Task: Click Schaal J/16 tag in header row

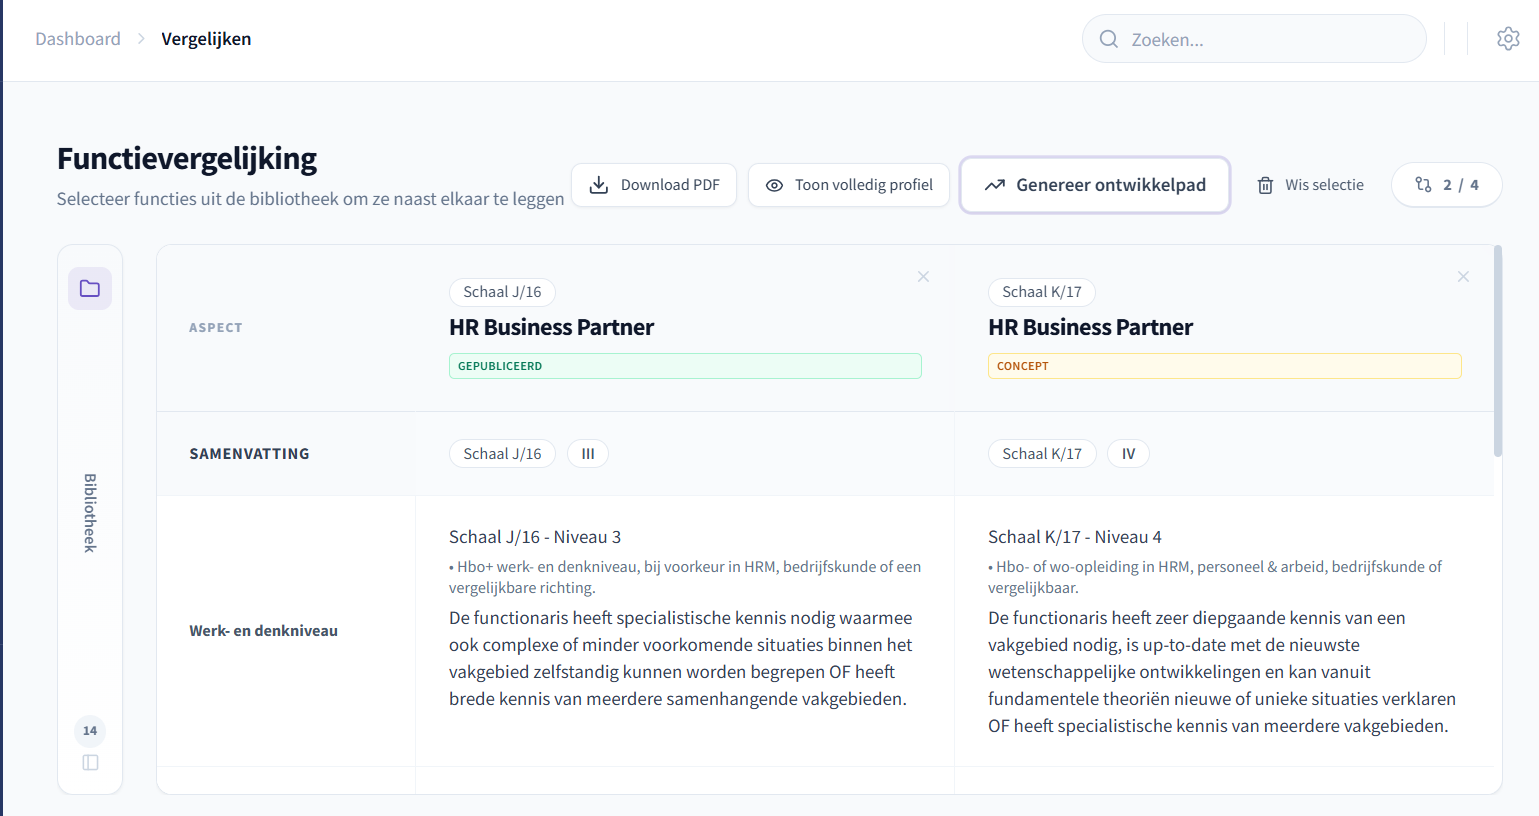Action: 502,292
